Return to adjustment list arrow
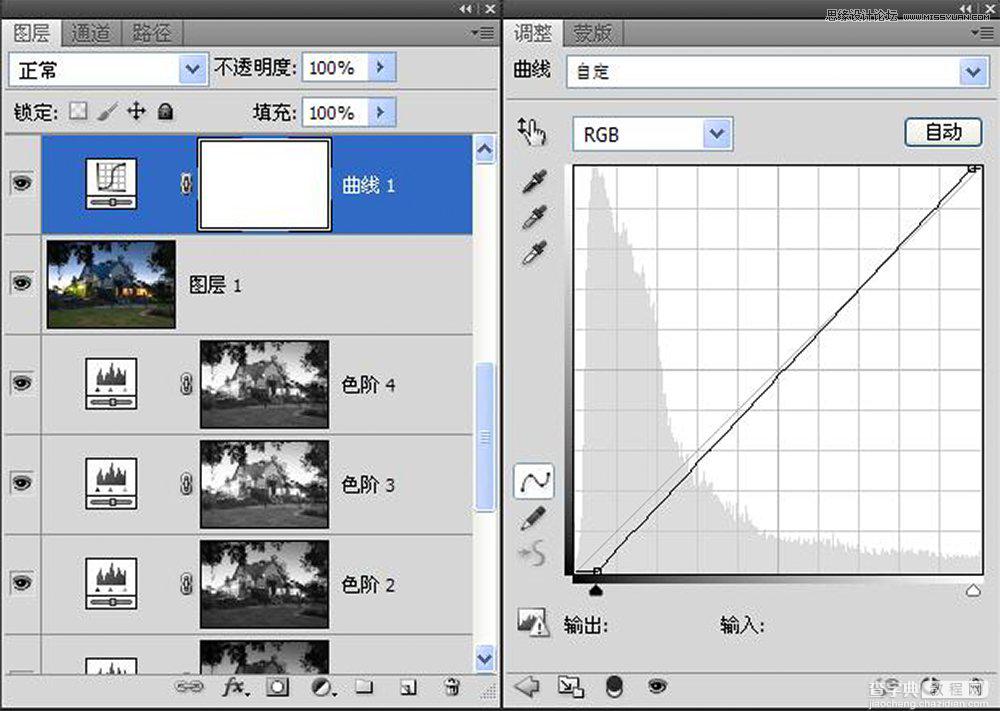 (x=527, y=686)
